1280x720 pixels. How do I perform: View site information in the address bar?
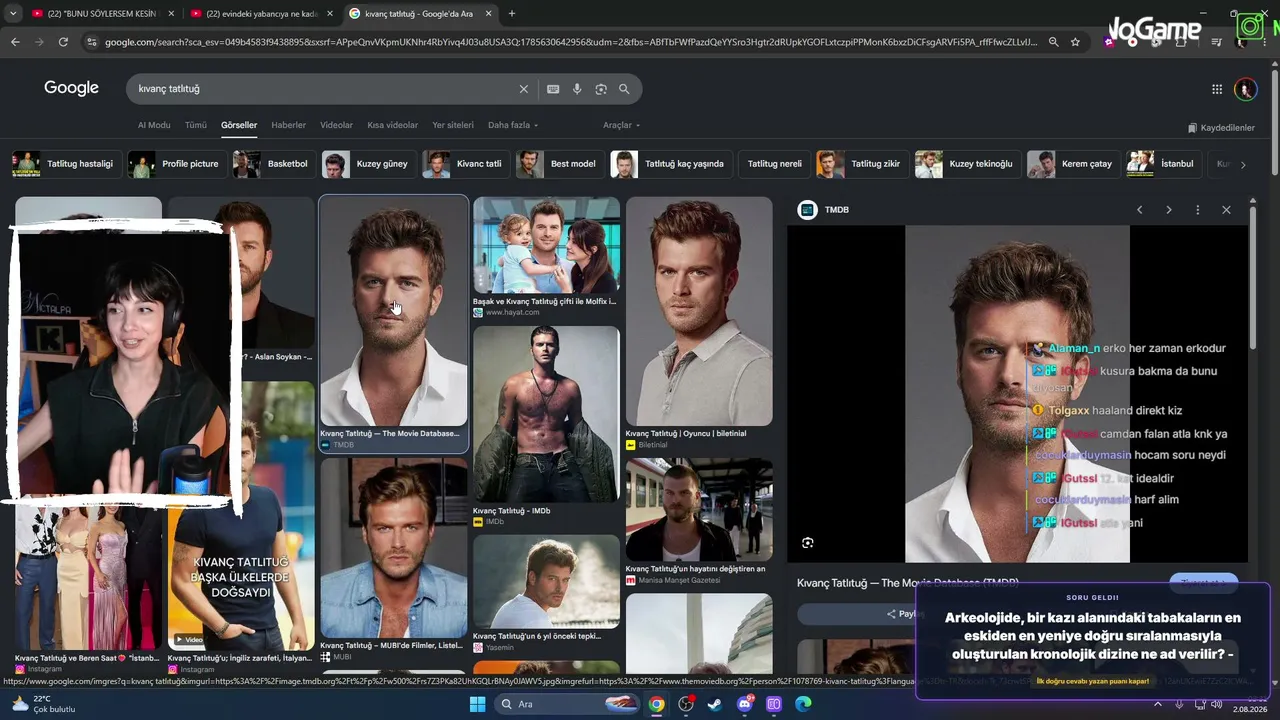[x=92, y=42]
